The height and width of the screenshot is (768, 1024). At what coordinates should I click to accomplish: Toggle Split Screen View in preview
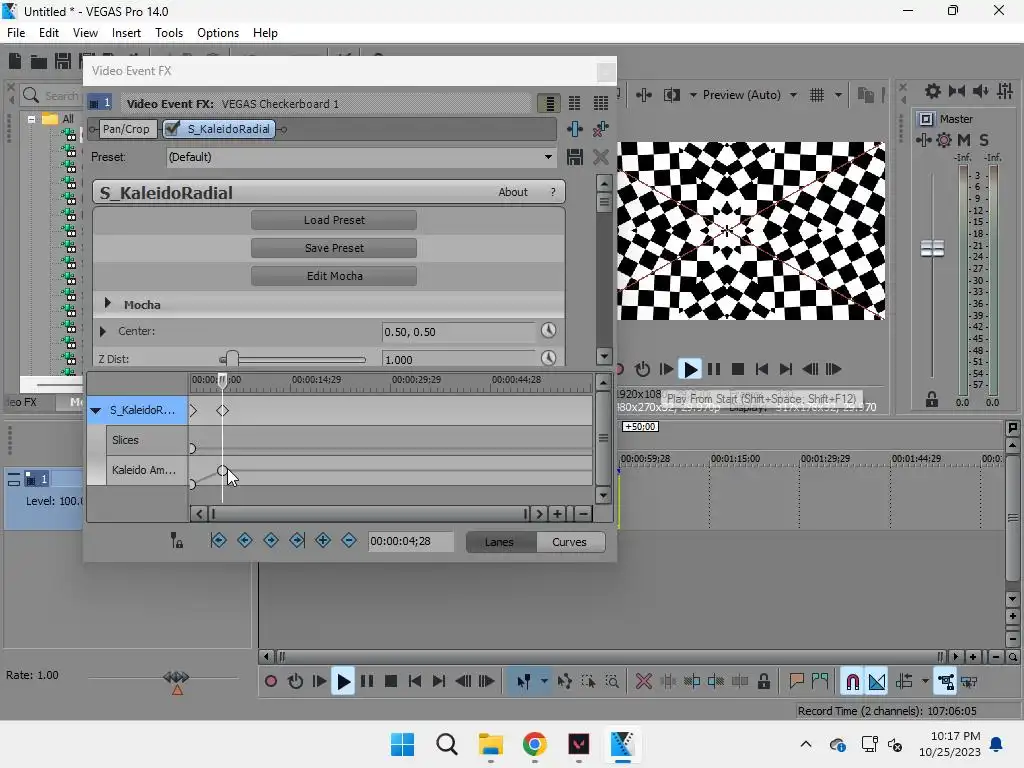coord(672,95)
